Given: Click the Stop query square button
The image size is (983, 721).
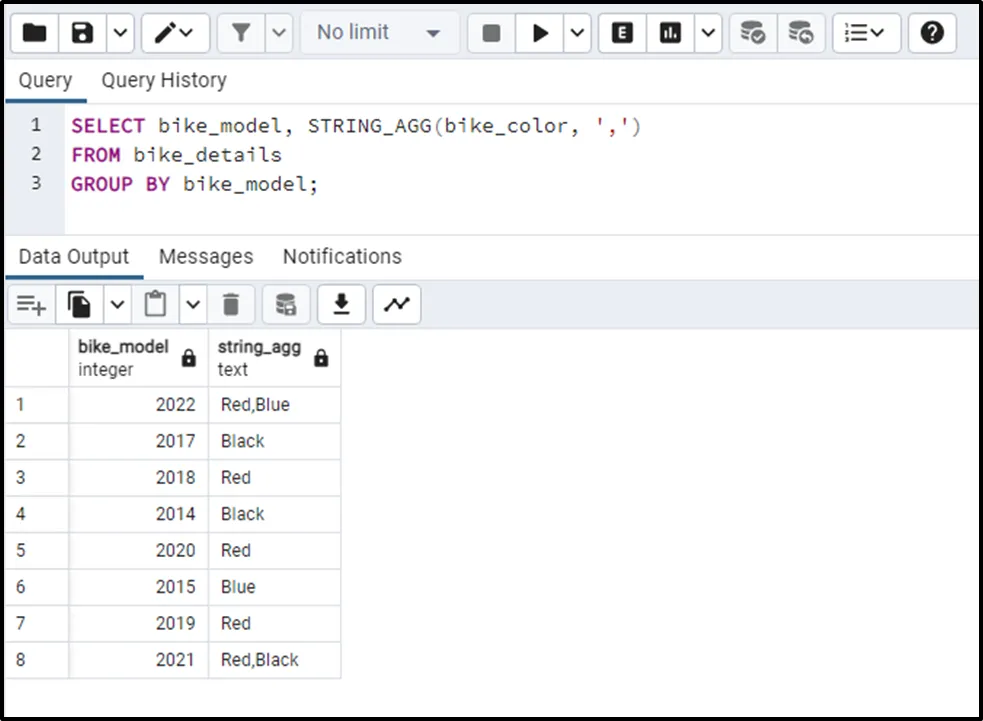Looking at the screenshot, I should 491,33.
